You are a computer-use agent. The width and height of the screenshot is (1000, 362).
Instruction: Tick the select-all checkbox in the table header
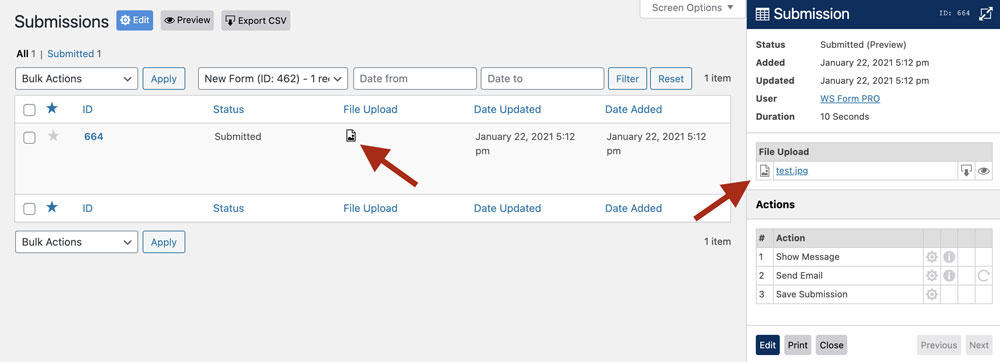tap(29, 110)
